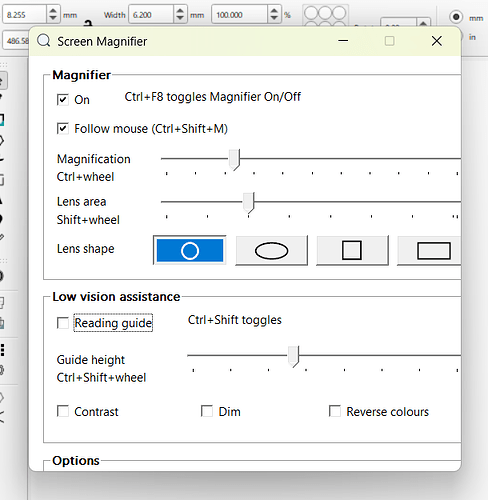Toggle Follow mouse checkbox
Image resolution: width=488 pixels, height=500 pixels.
[63, 129]
